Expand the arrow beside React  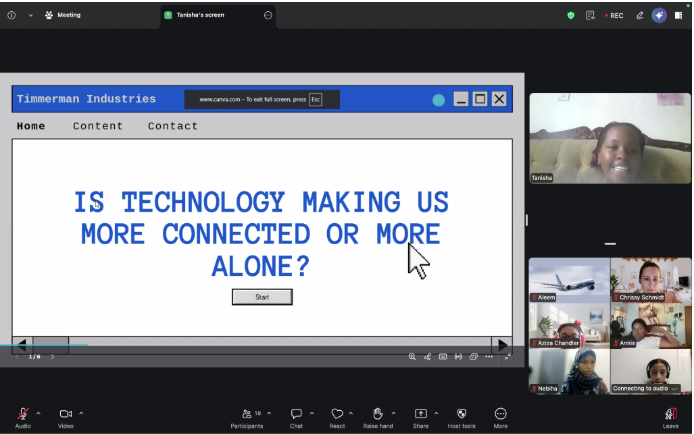click(351, 413)
